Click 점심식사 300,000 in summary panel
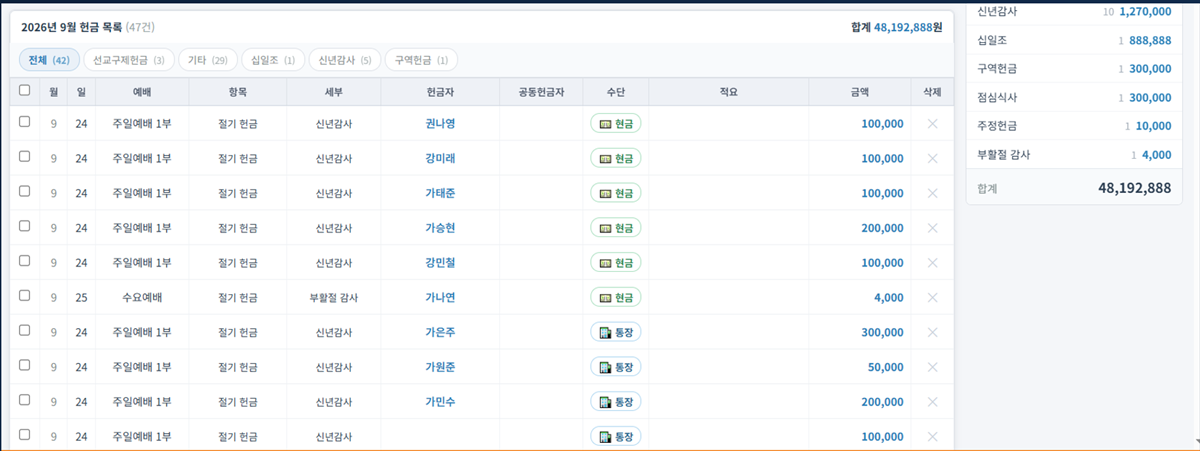The image size is (1200, 451). click(x=1074, y=98)
